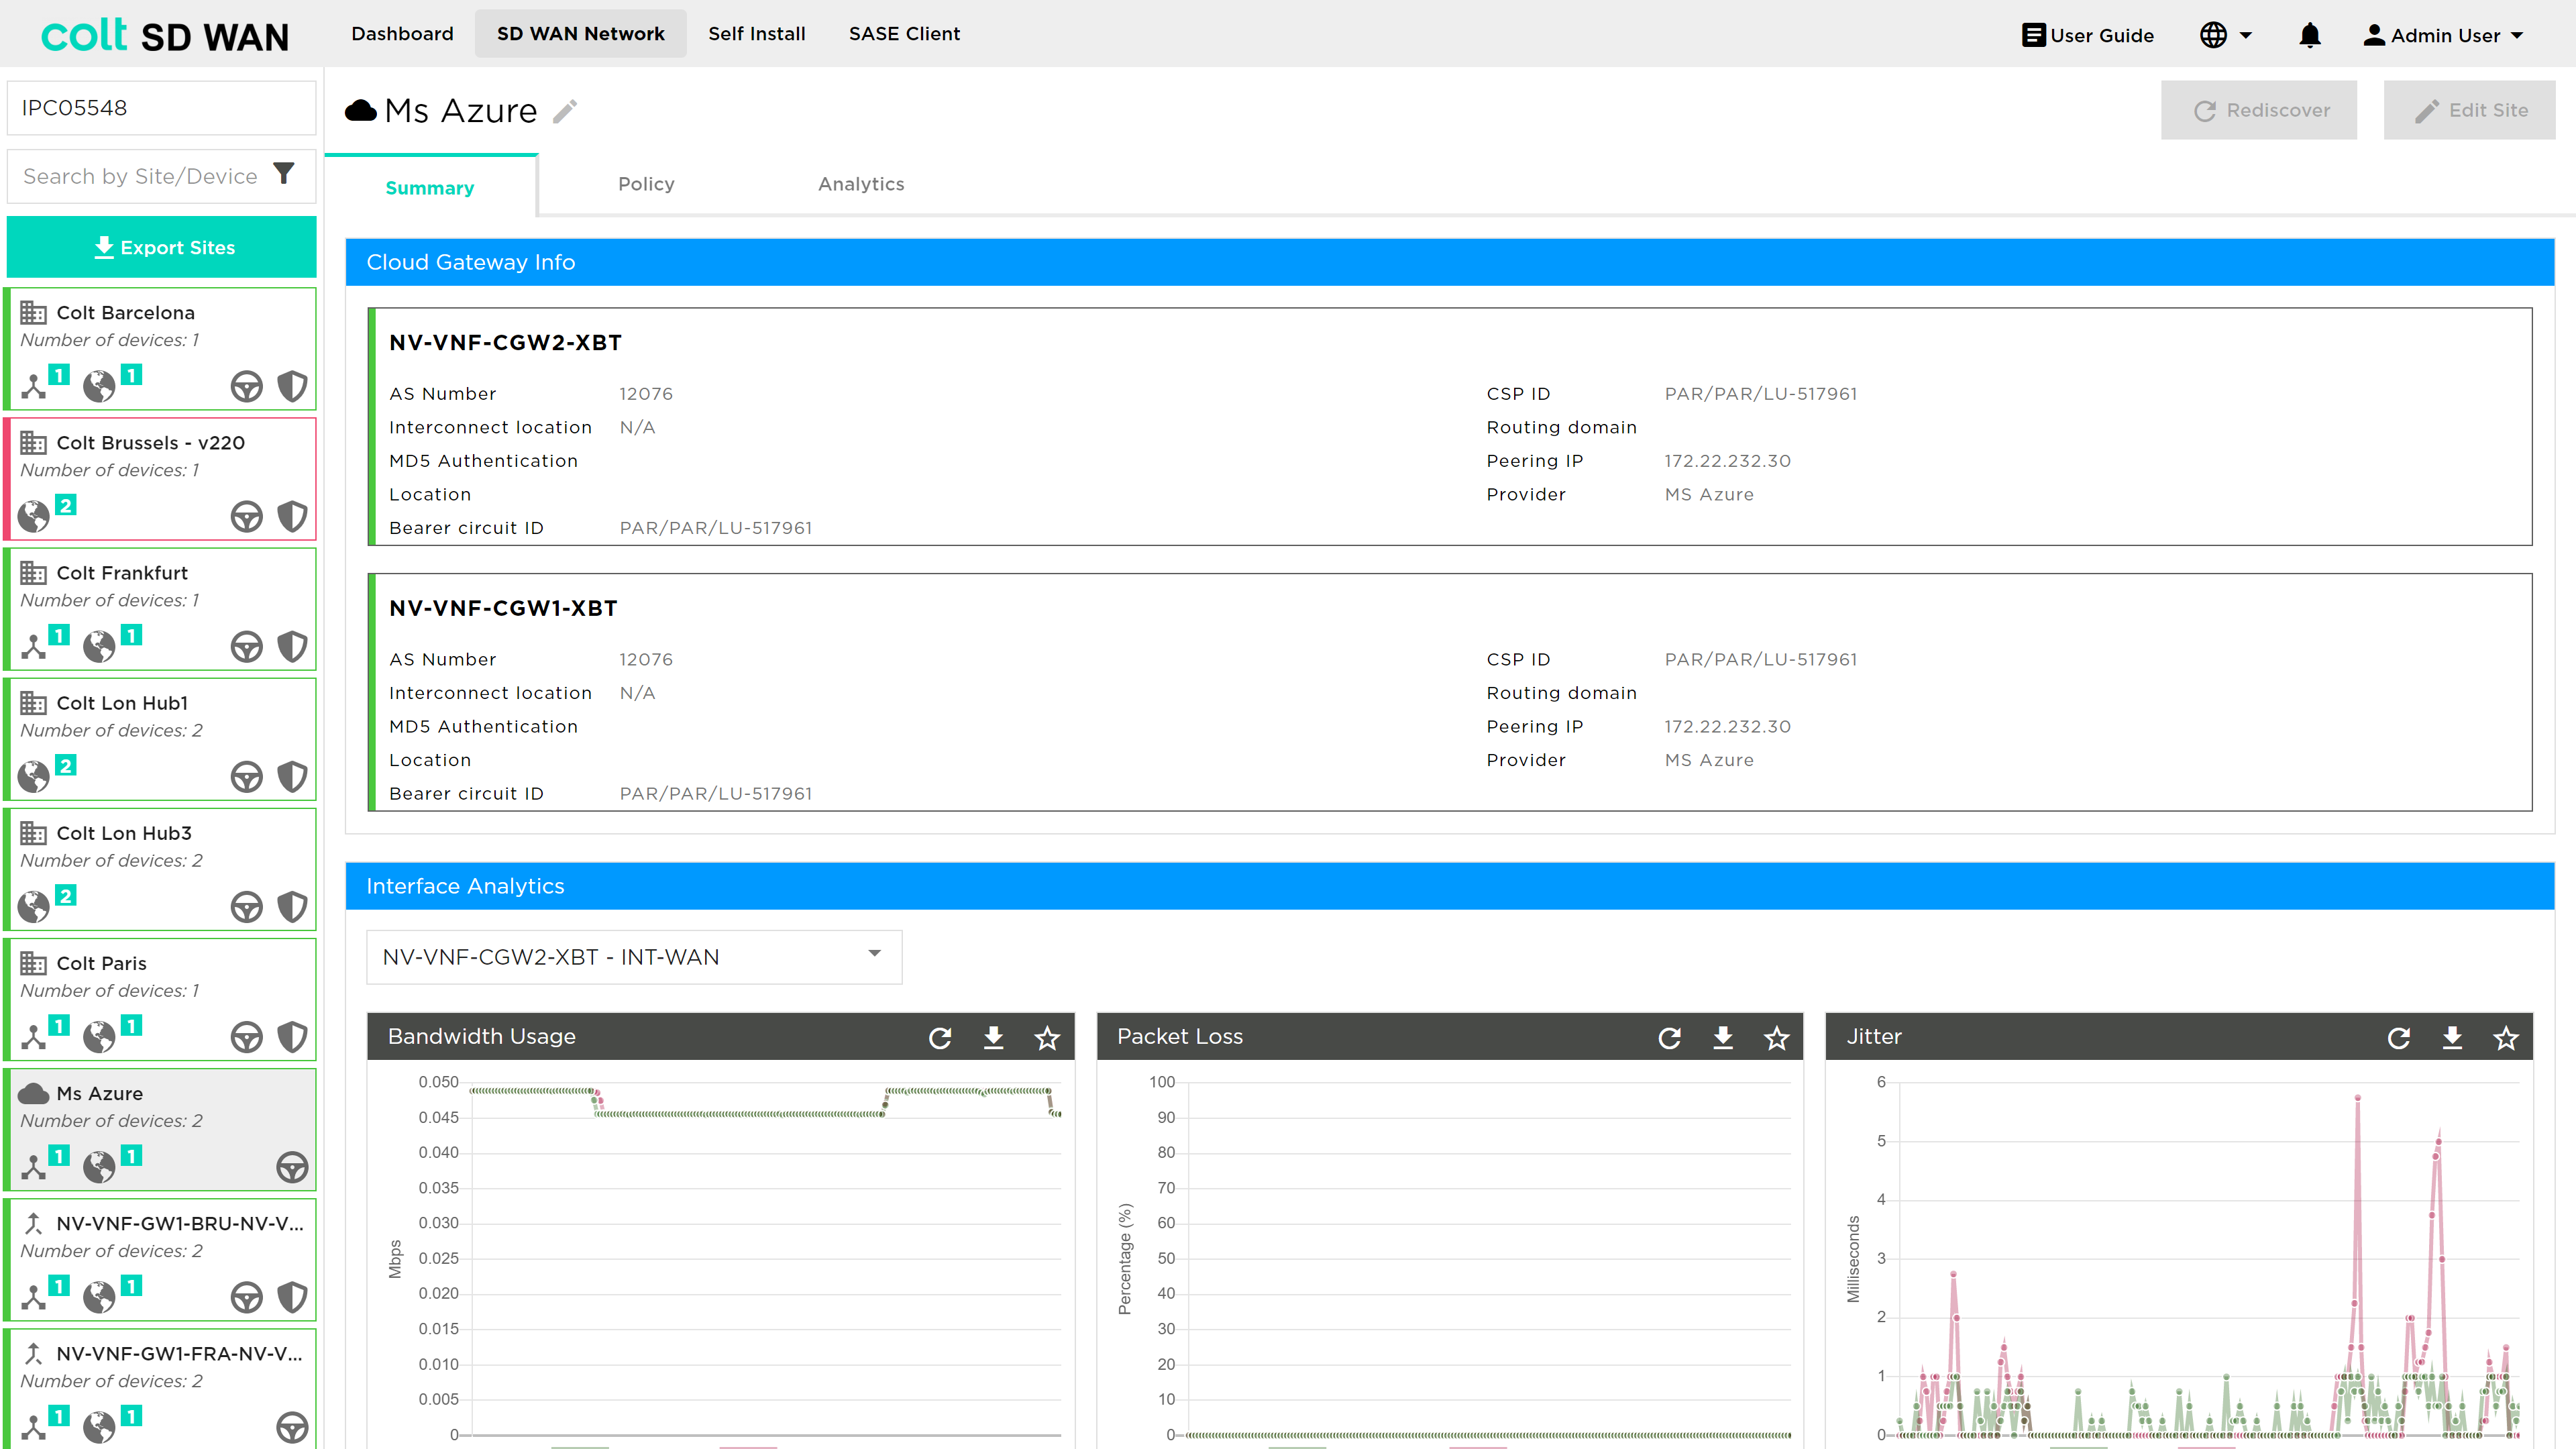
Task: Favorite the Bandwidth Usage chart
Action: 1047,1038
